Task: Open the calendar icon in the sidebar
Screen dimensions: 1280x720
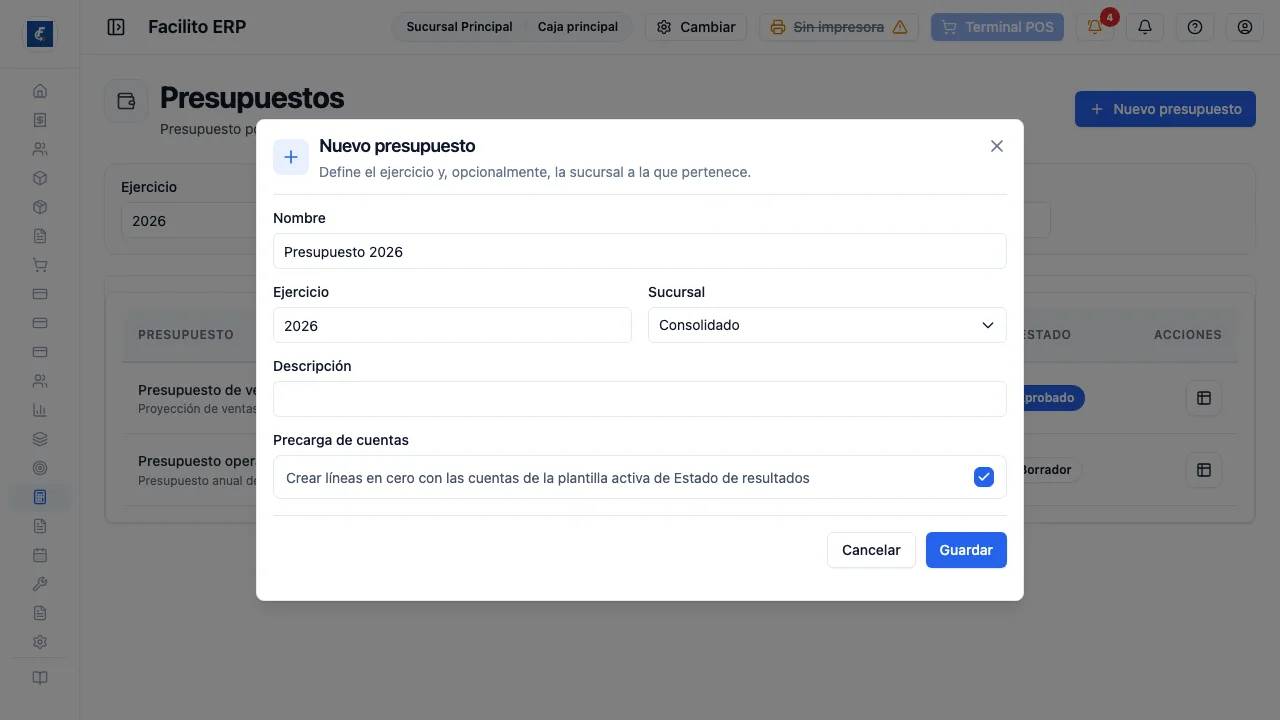Action: click(40, 555)
